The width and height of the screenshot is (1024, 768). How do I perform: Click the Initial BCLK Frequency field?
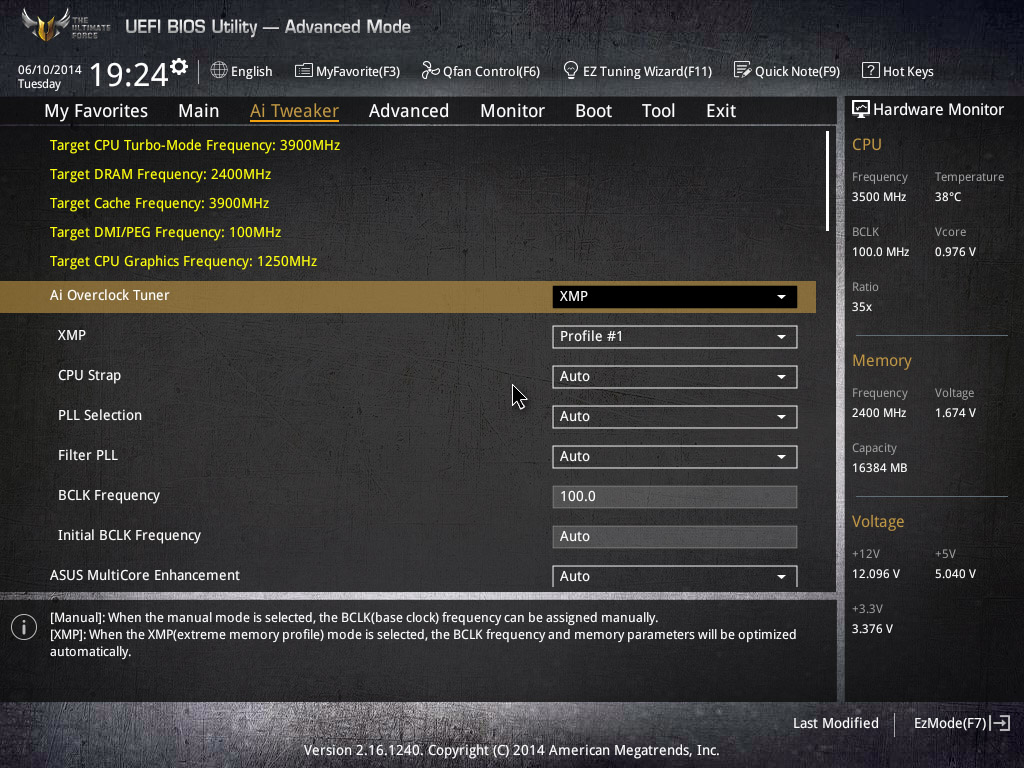tap(675, 536)
